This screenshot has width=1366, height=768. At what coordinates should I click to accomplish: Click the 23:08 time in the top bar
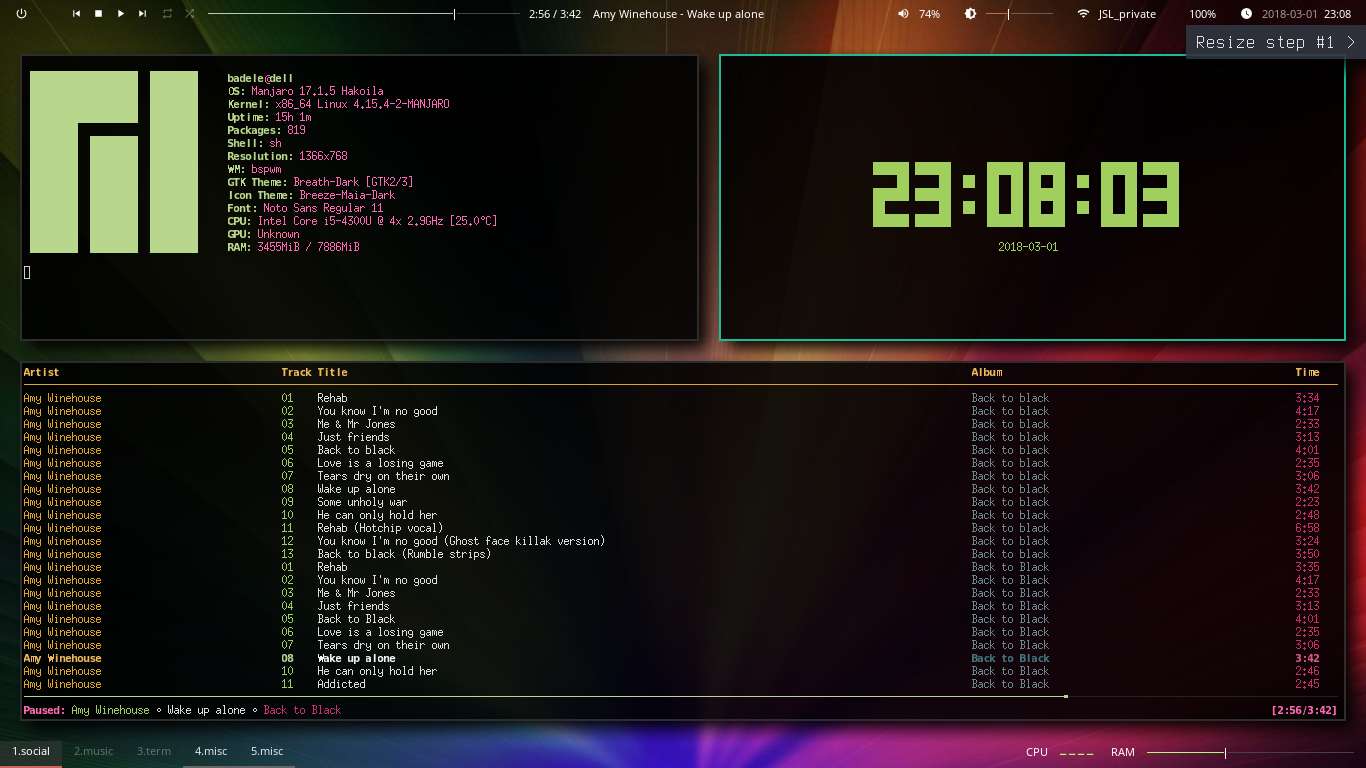1337,14
